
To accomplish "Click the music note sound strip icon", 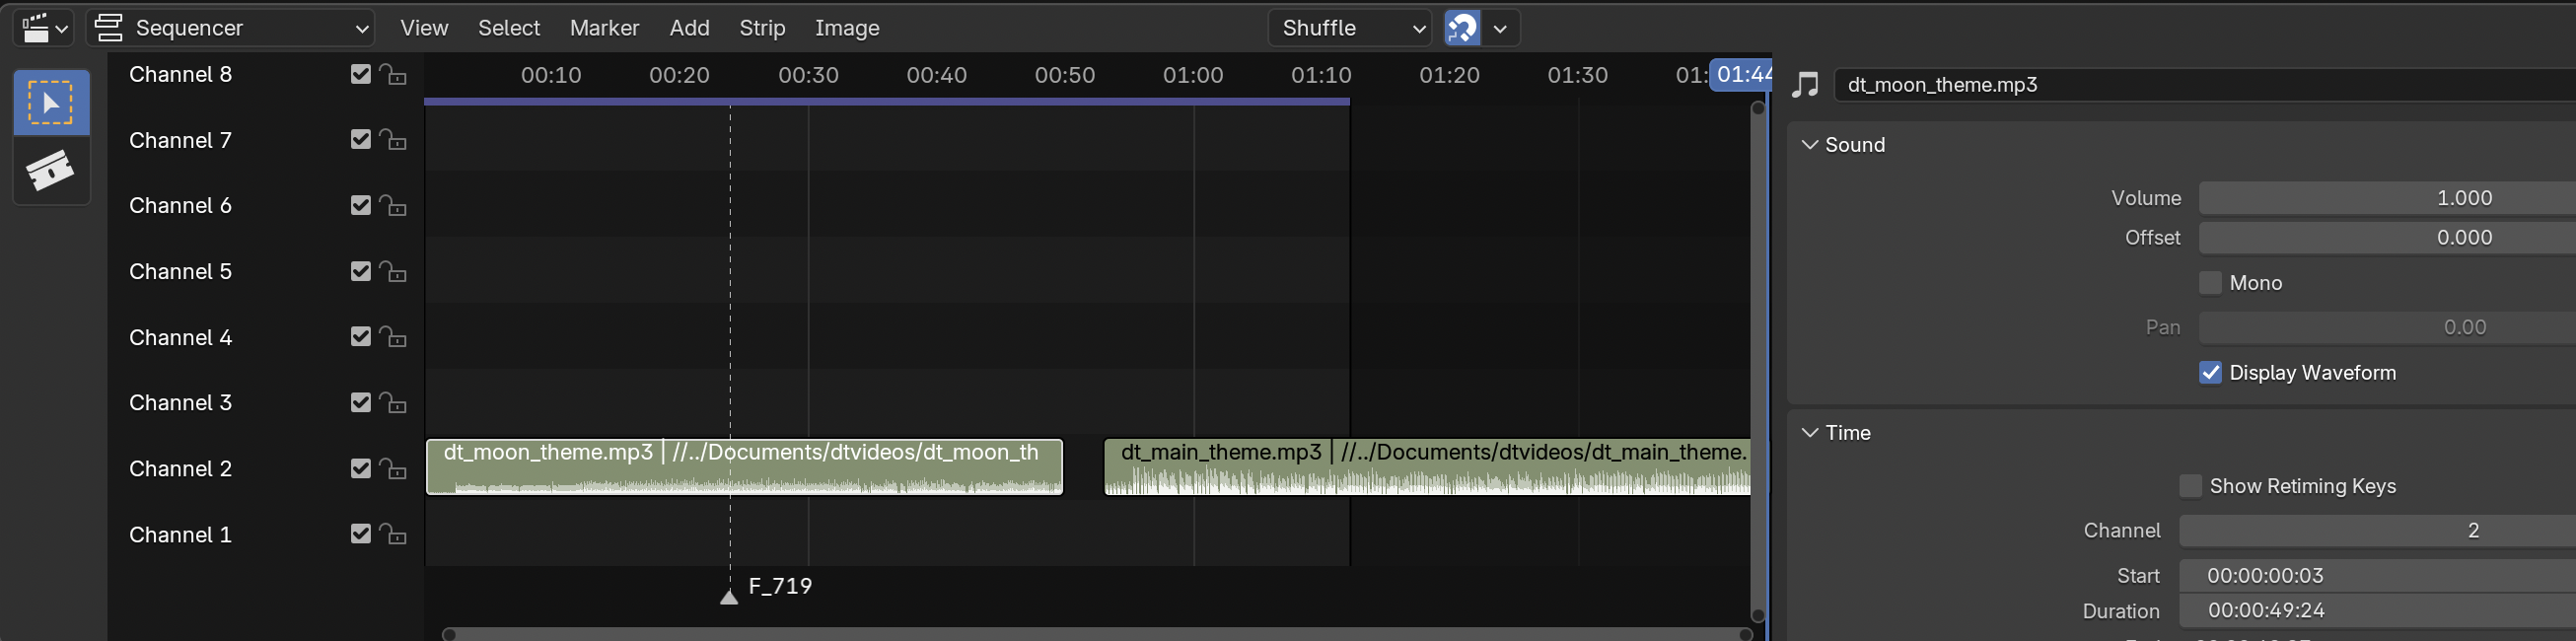I will tap(1805, 85).
